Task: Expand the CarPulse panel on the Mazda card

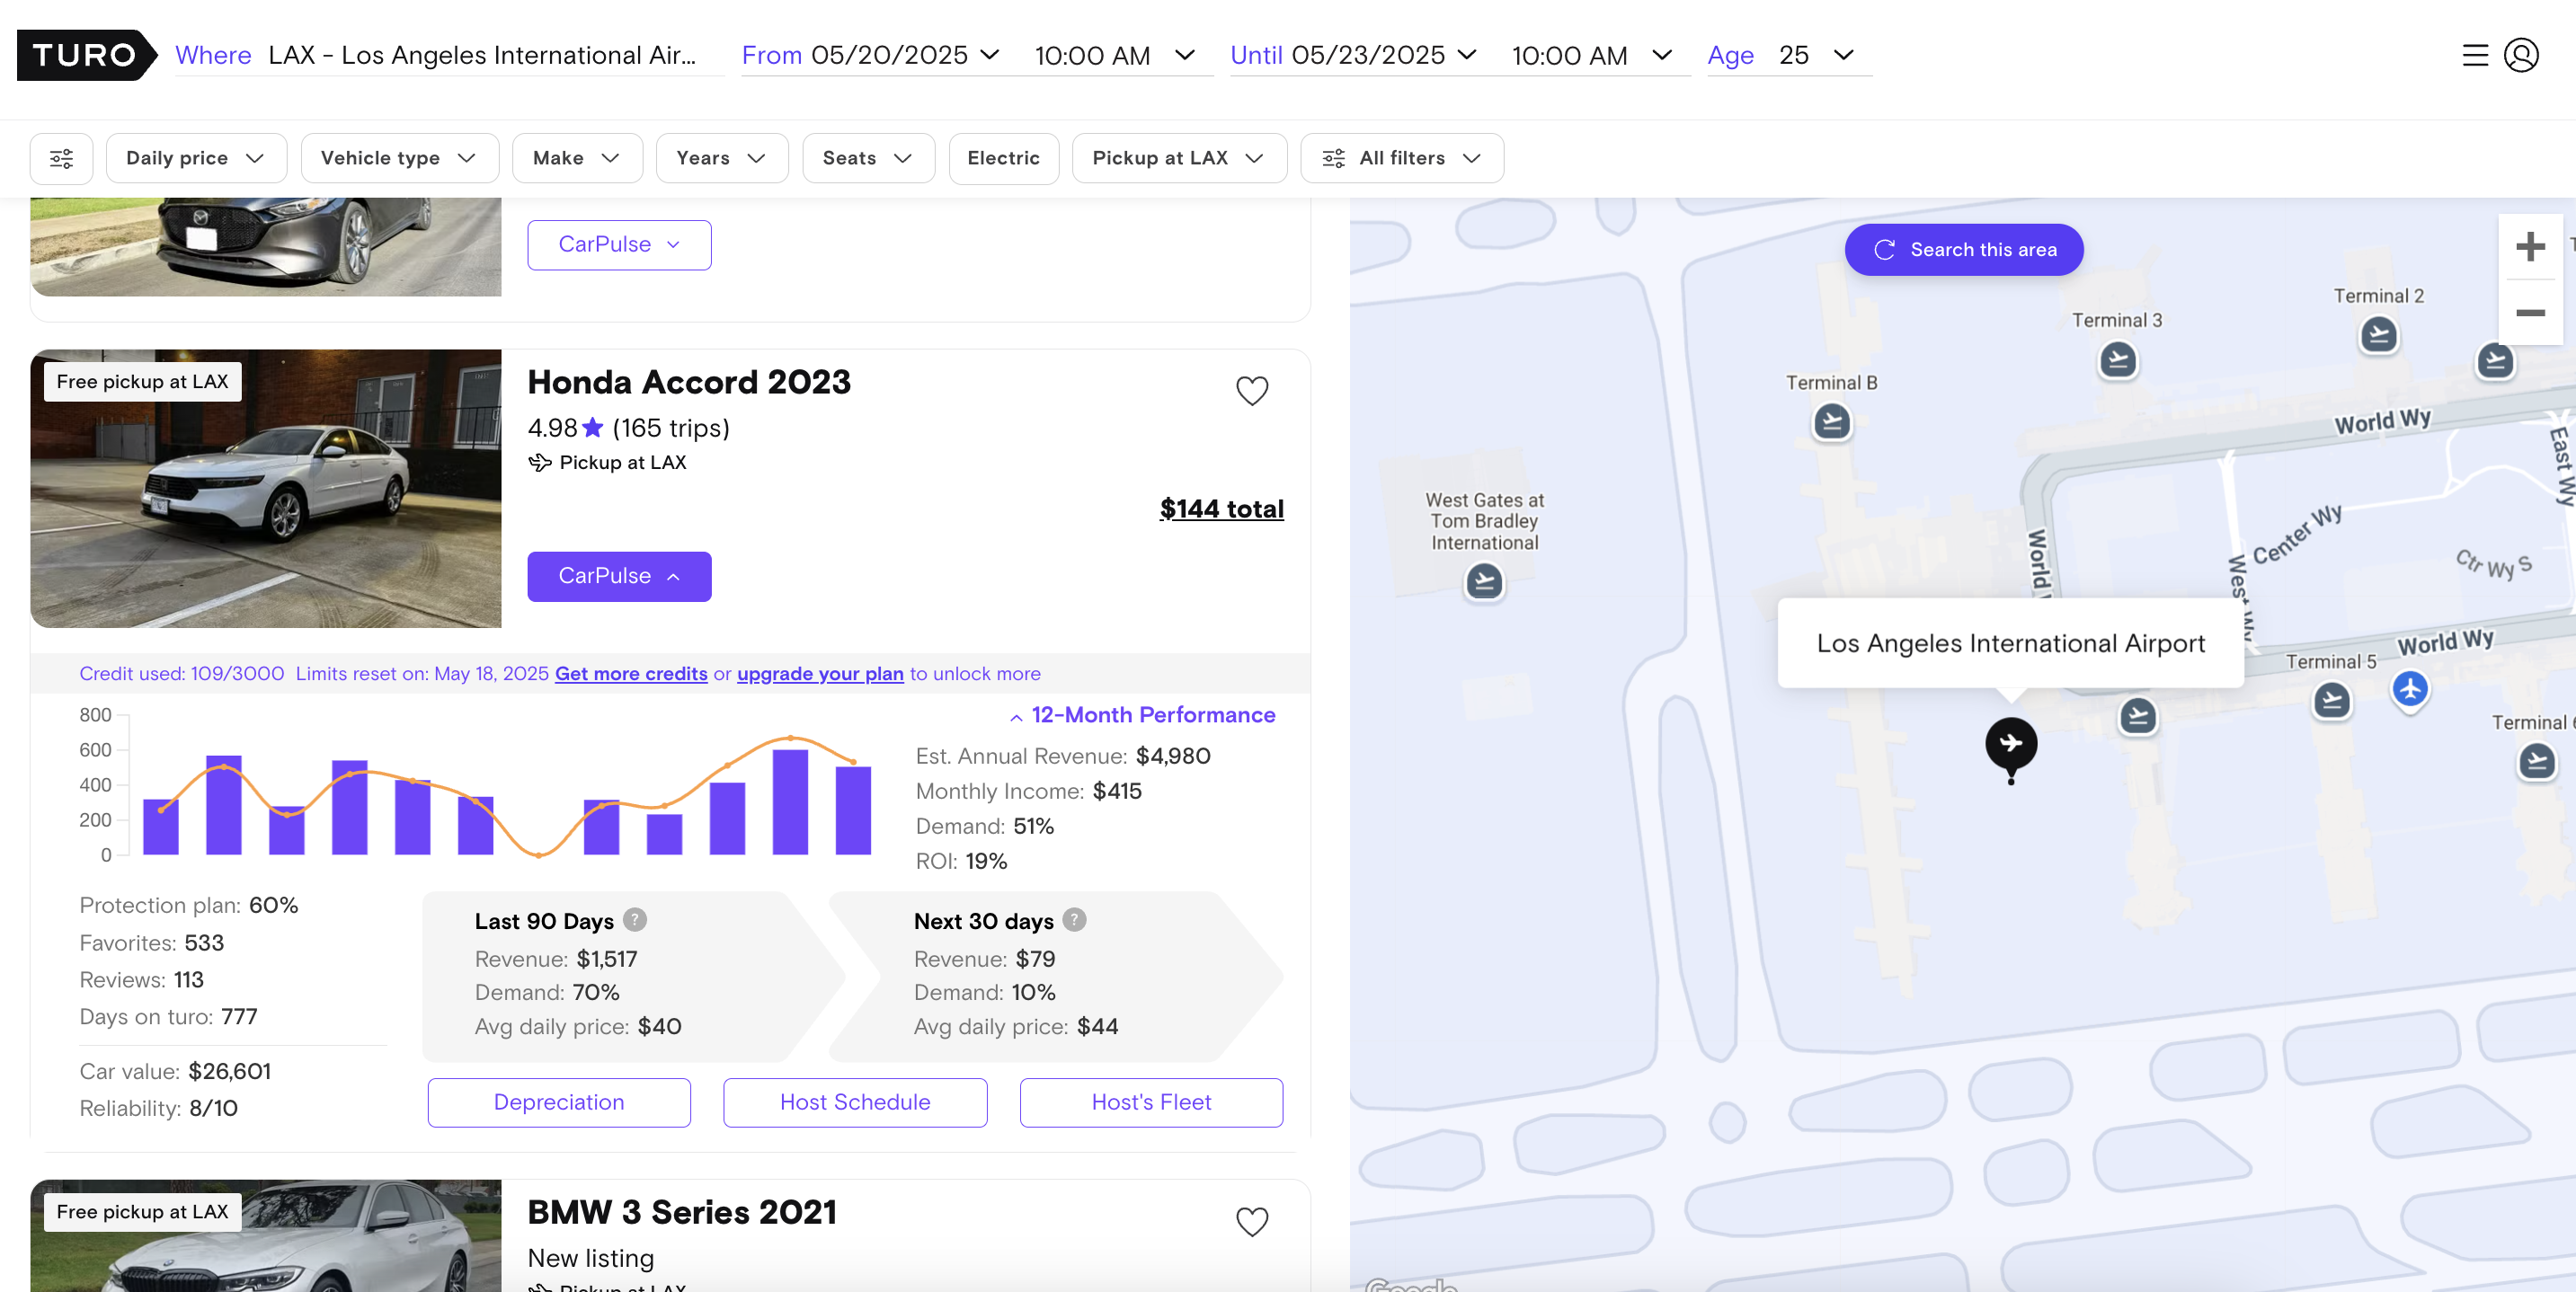Action: click(x=619, y=245)
